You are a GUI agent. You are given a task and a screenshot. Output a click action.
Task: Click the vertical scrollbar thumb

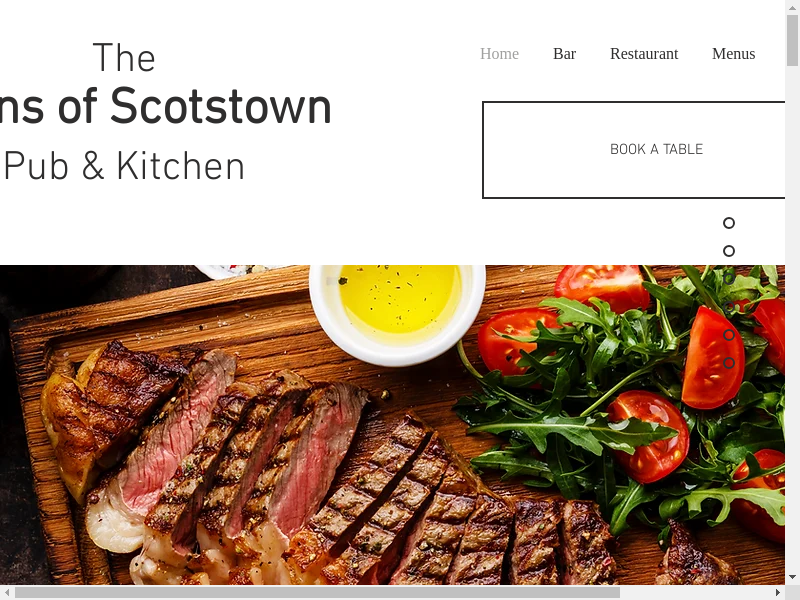click(792, 41)
